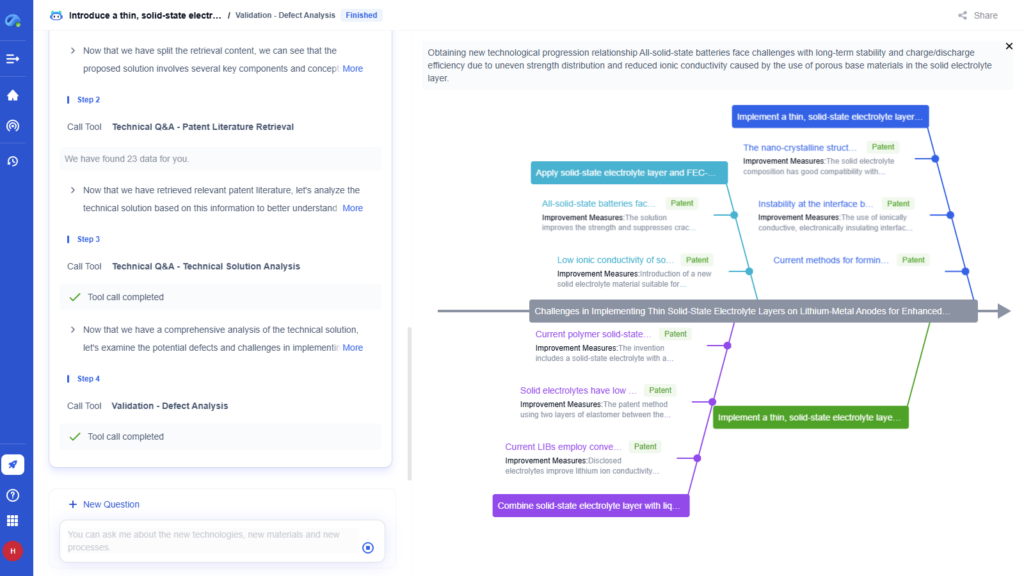
Task: Expand the chevron beside 'split the retrieval content'
Action: [73, 50]
